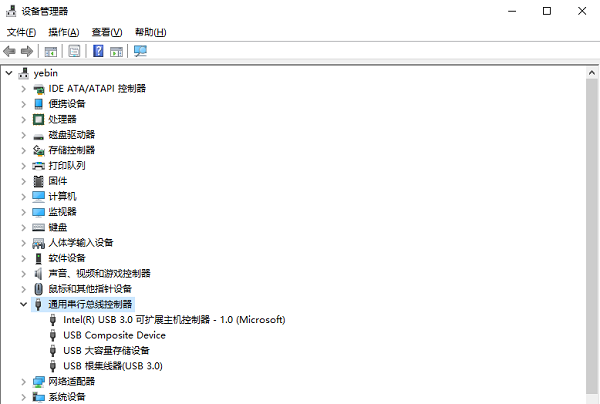The image size is (600, 404).
Task: Collapse the yebin root node
Action: click(9, 73)
